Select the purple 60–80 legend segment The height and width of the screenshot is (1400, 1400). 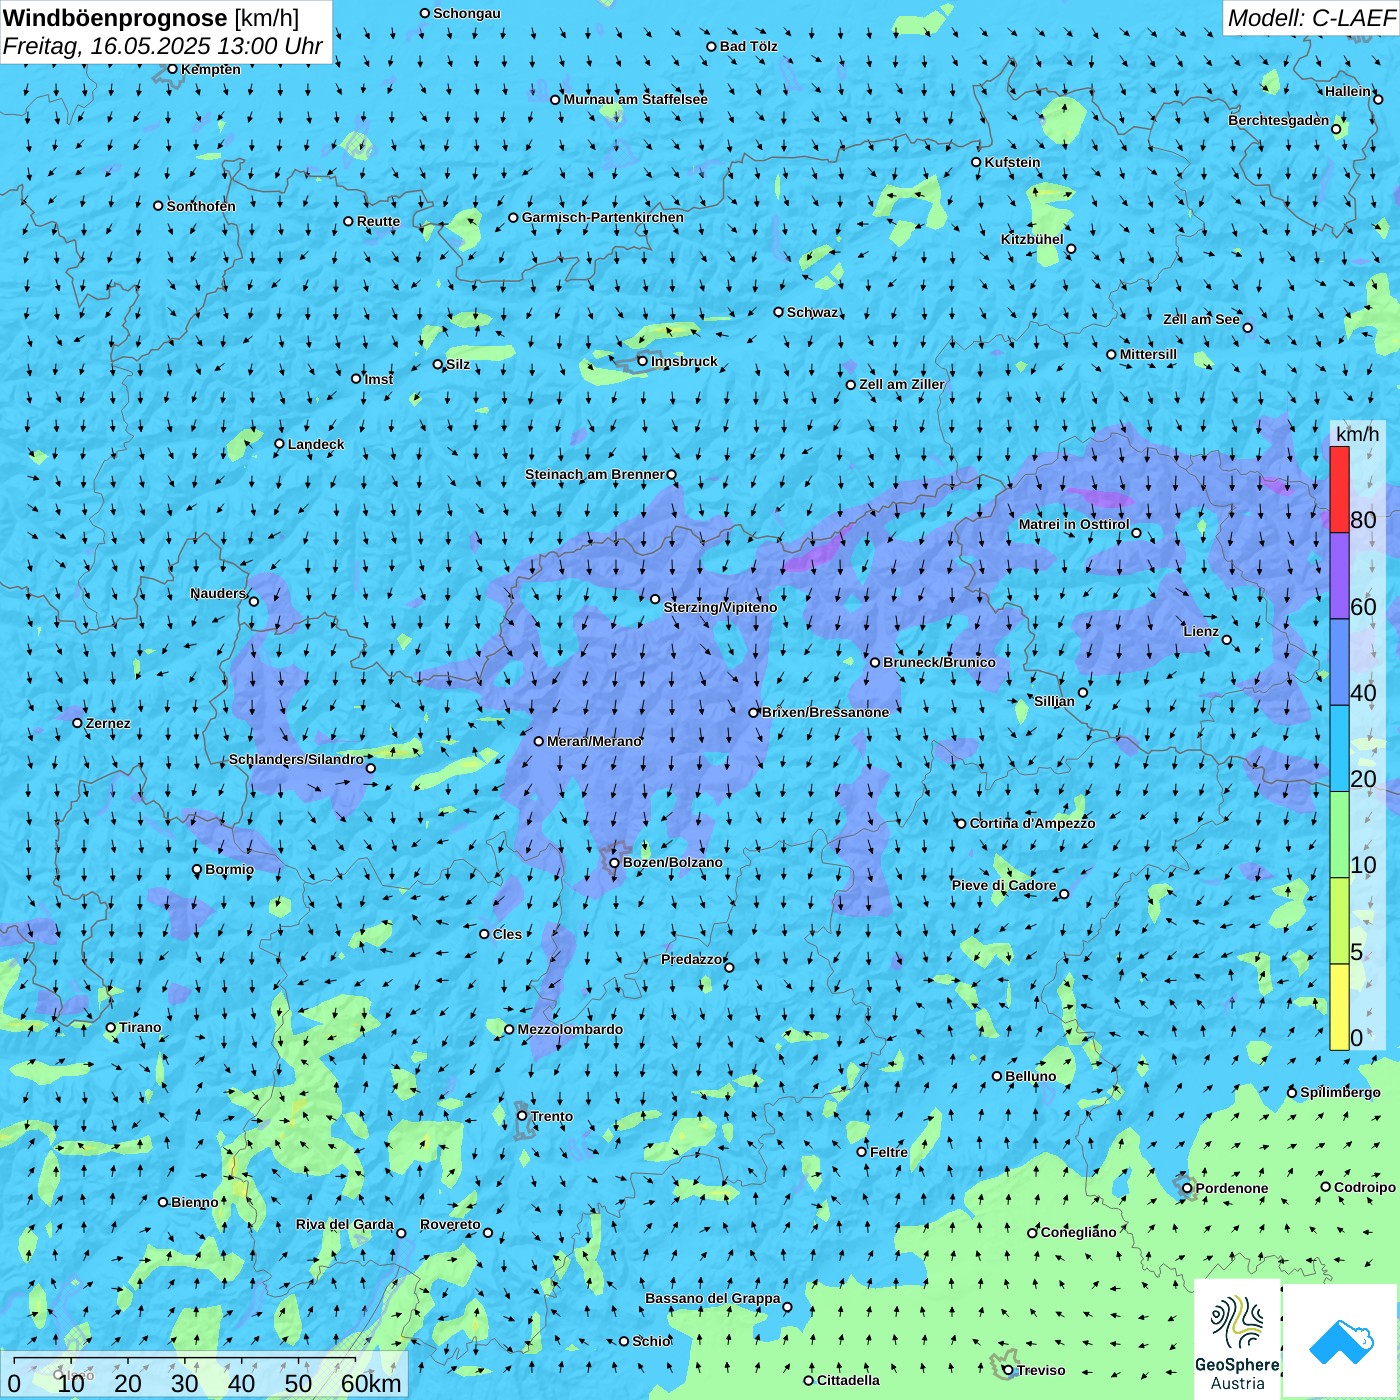1339,576
